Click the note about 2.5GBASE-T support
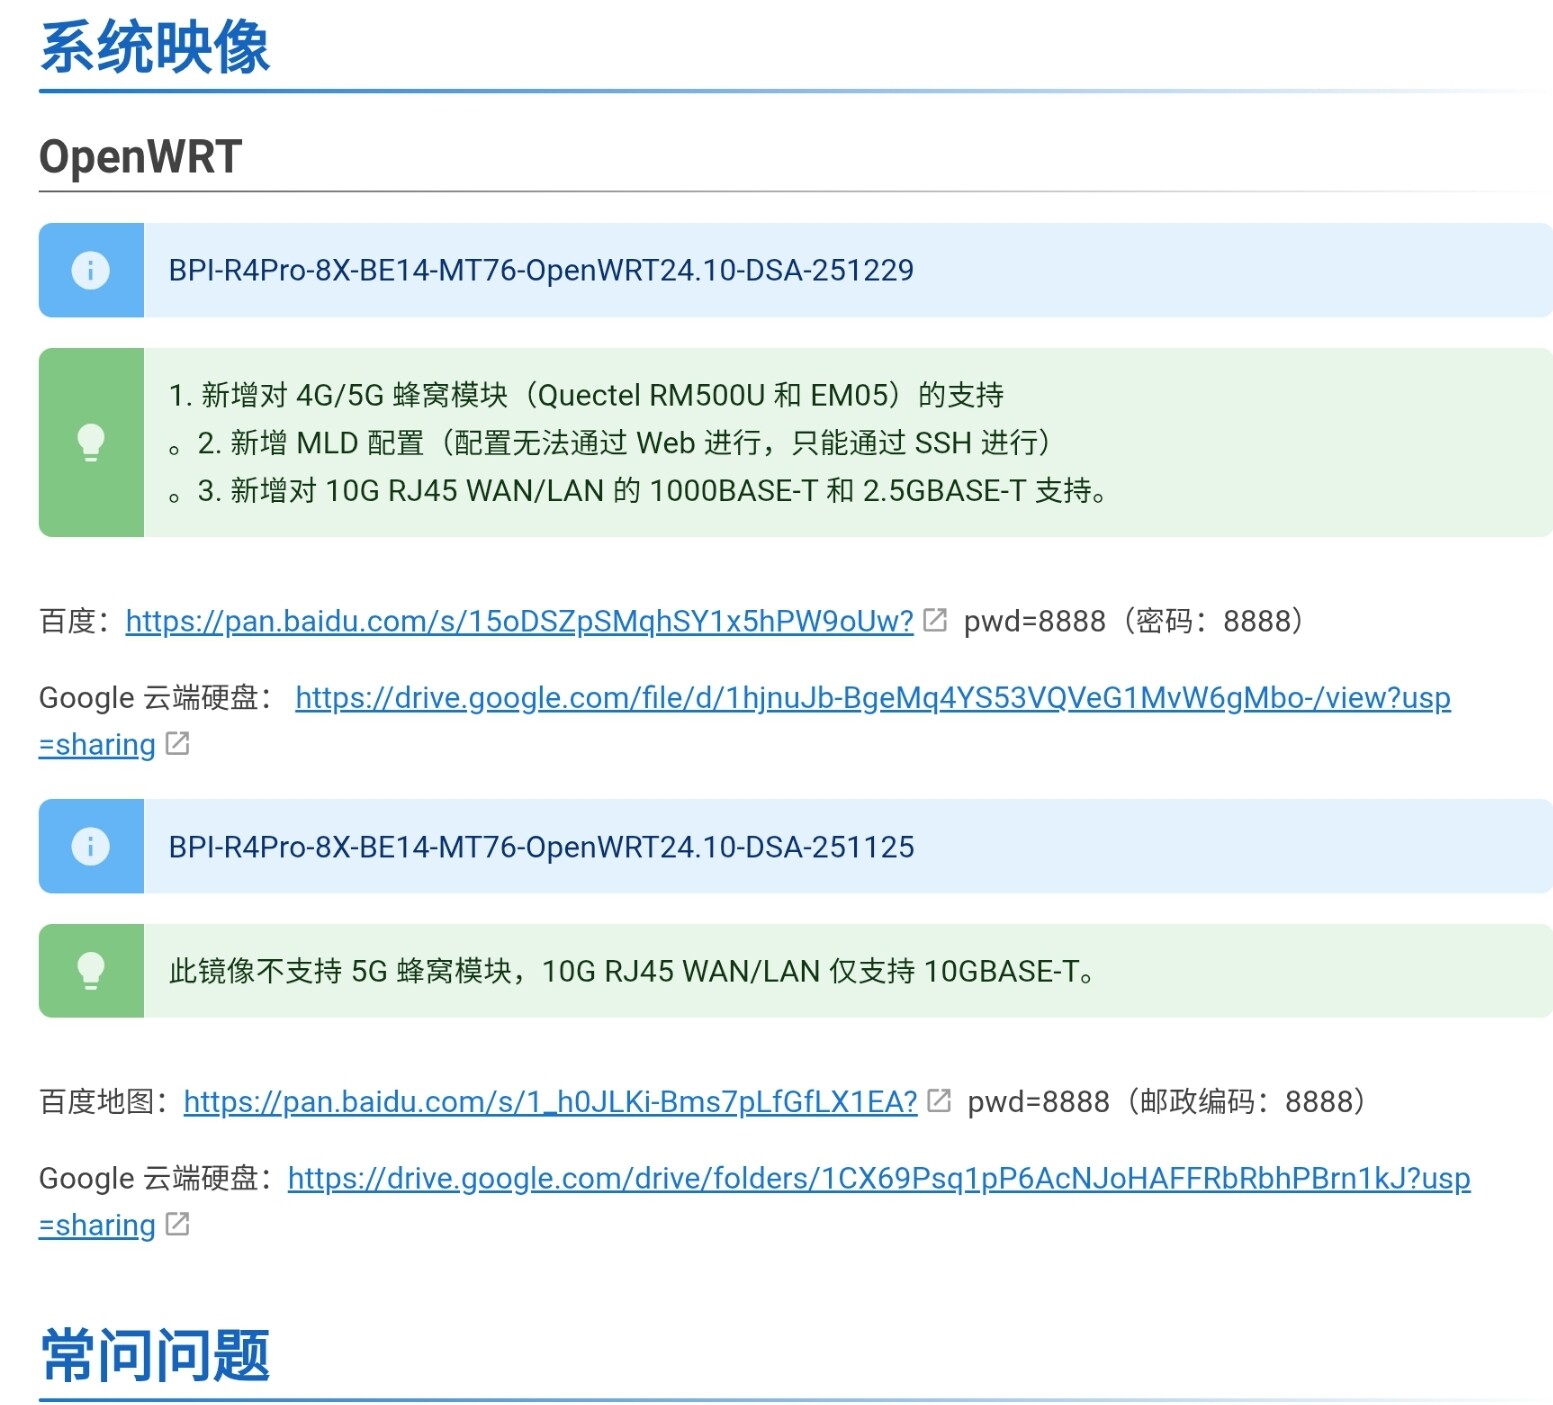The width and height of the screenshot is (1553, 1405). (652, 490)
